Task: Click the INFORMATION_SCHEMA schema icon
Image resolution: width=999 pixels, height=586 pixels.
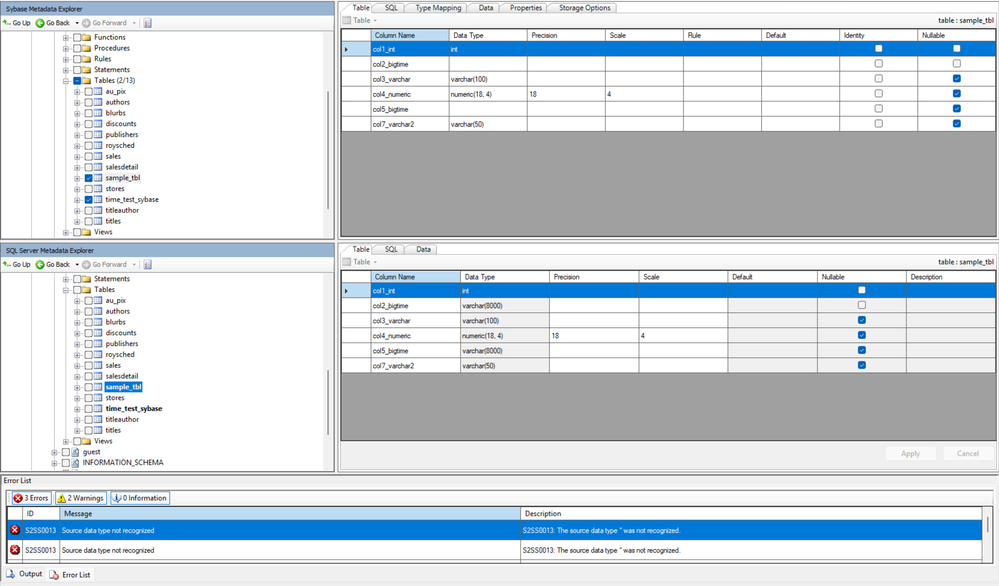Action: 75,463
